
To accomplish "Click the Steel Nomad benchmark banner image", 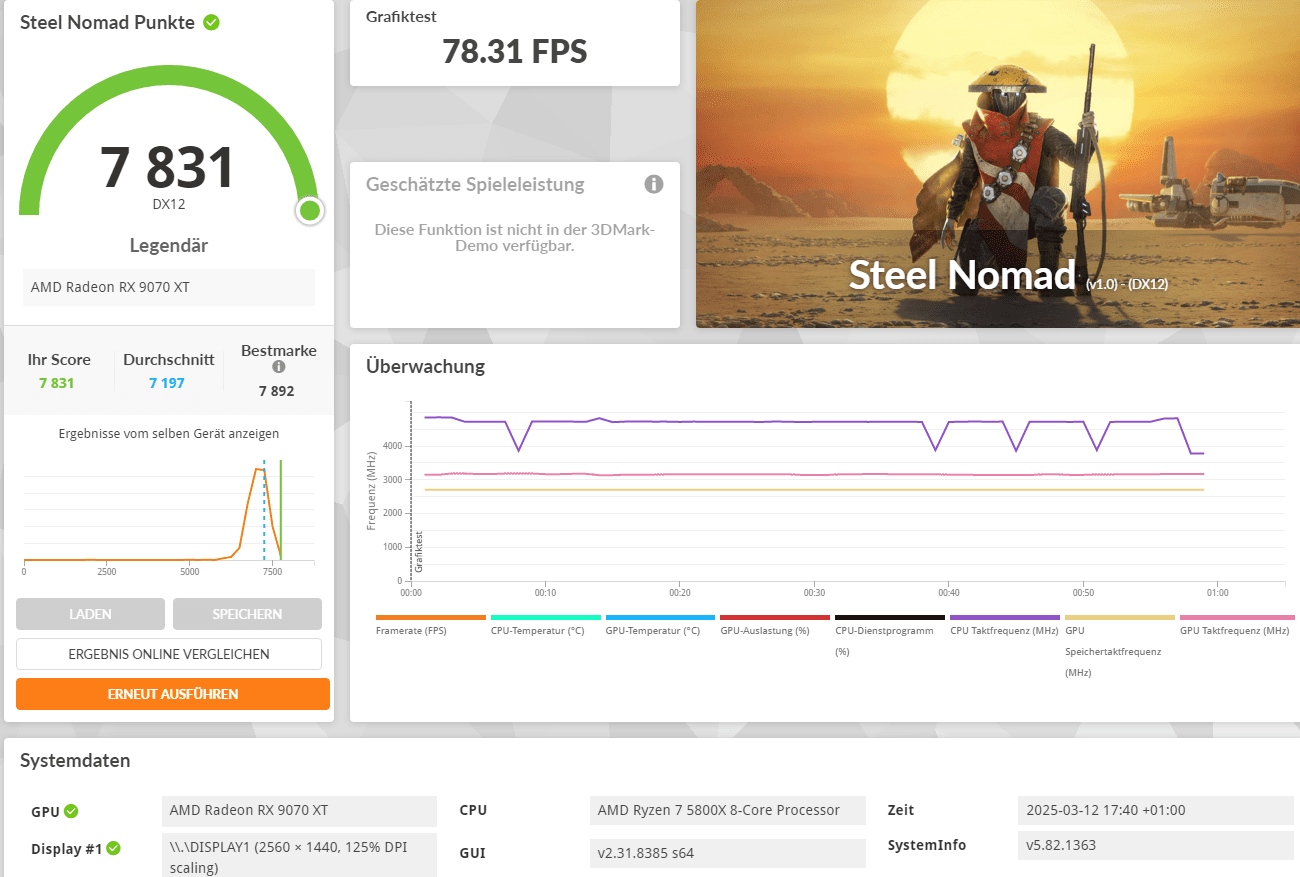I will [998, 164].
